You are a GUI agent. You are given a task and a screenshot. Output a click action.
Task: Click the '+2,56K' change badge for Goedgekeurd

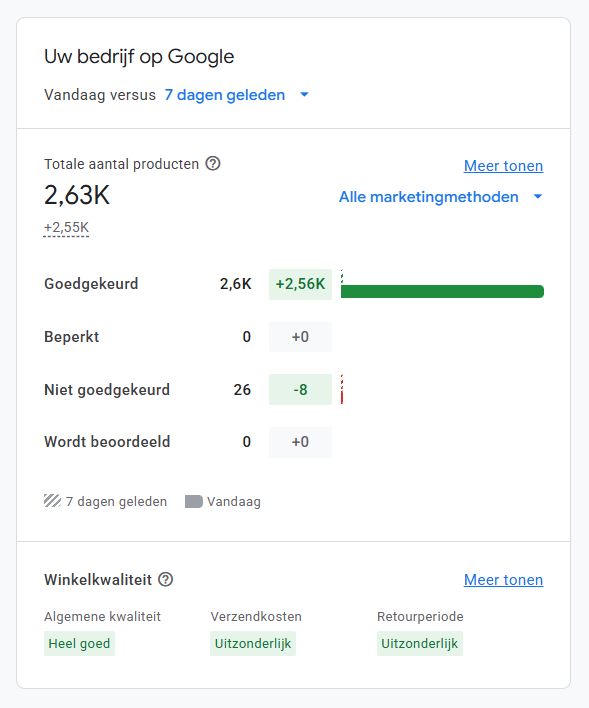point(300,284)
